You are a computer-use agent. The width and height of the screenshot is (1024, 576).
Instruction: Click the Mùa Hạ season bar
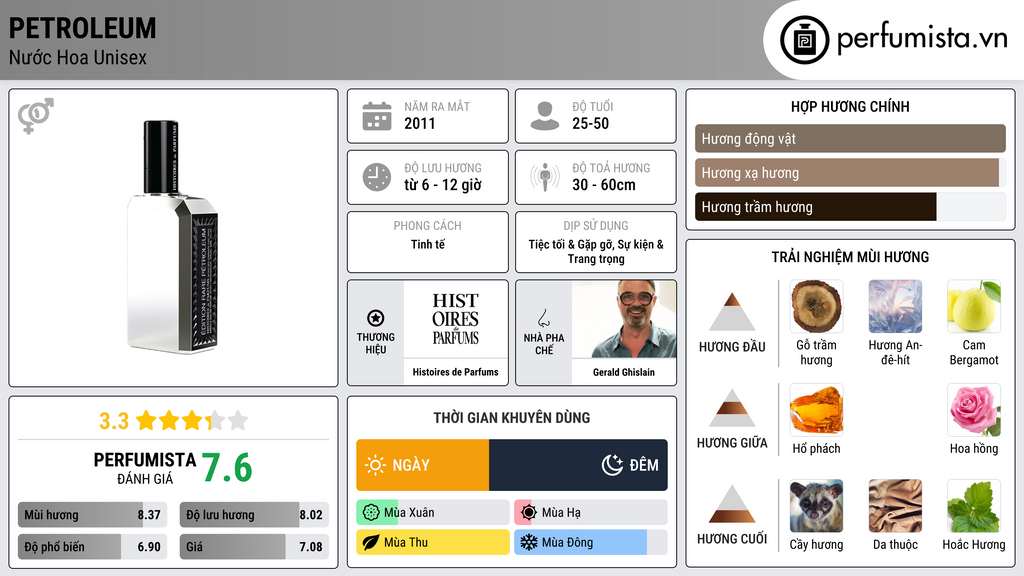click(591, 513)
